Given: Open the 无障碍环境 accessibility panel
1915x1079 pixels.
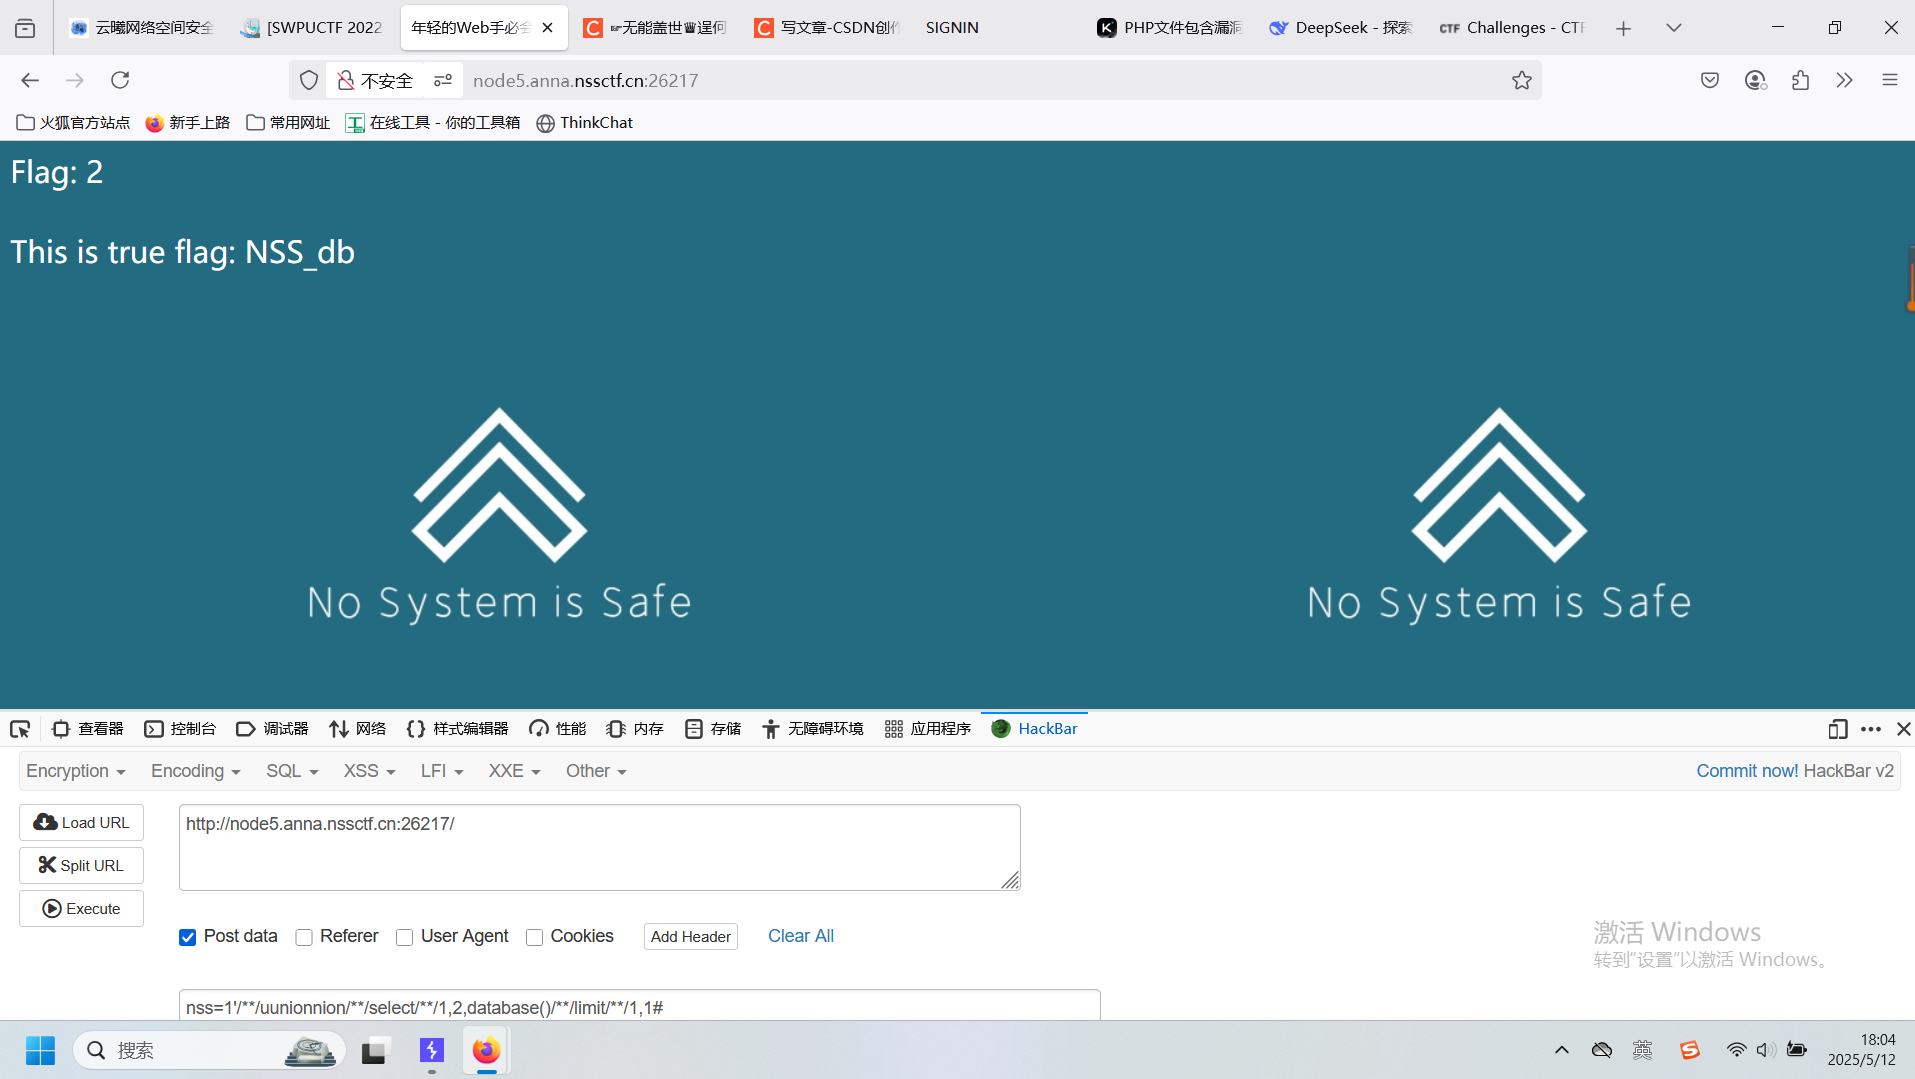Looking at the screenshot, I should [x=813, y=729].
